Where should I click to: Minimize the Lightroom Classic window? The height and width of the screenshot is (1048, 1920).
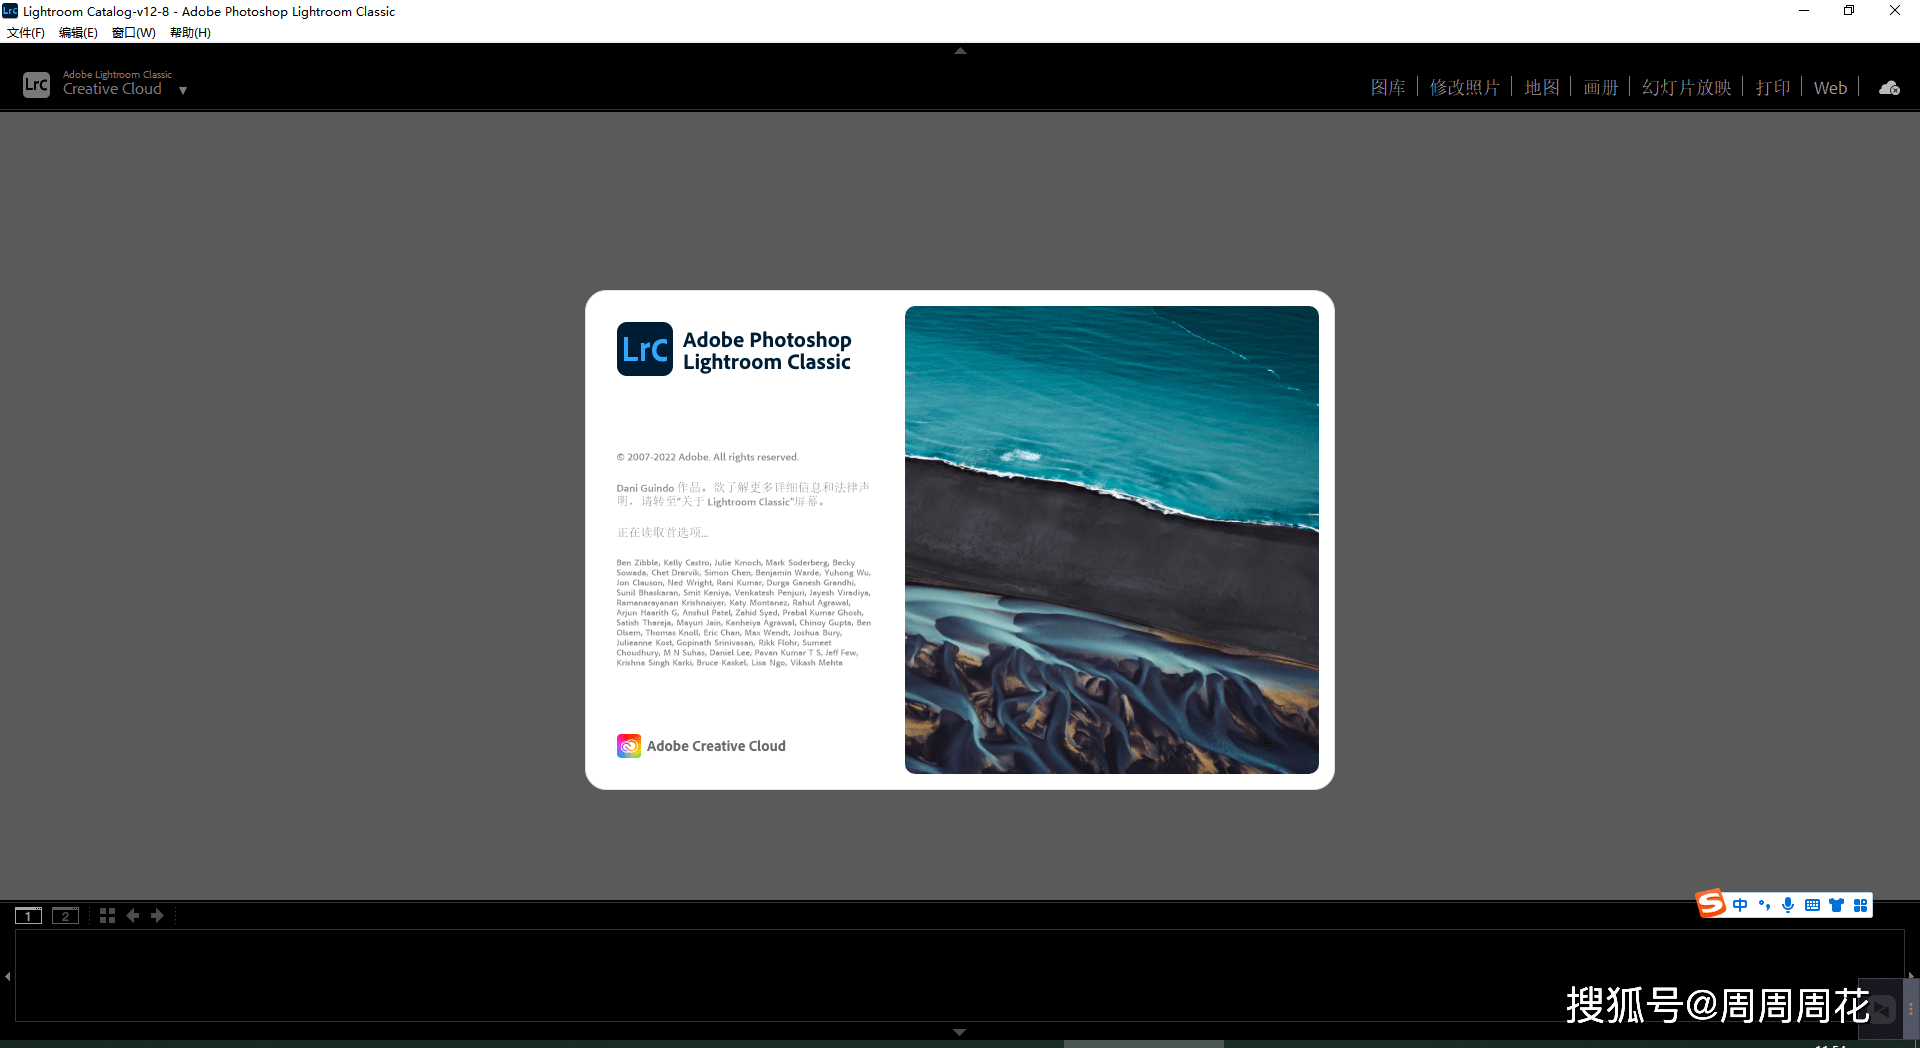click(x=1804, y=11)
